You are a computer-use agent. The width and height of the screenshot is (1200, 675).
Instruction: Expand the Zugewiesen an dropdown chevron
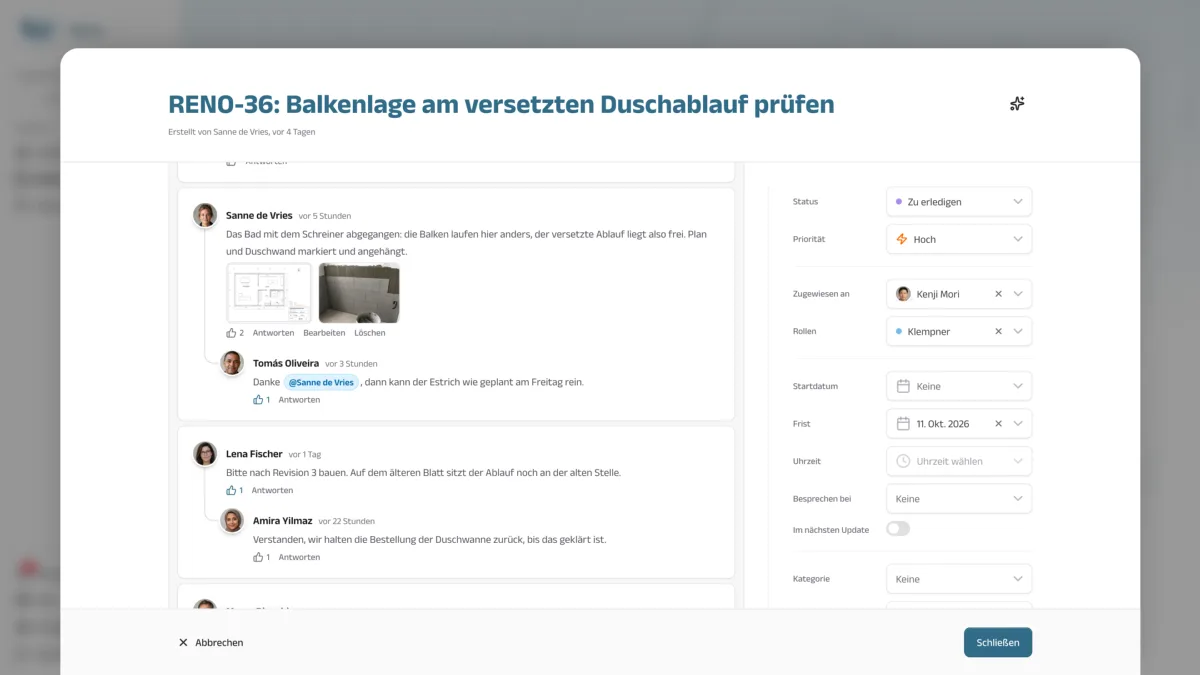point(1018,294)
